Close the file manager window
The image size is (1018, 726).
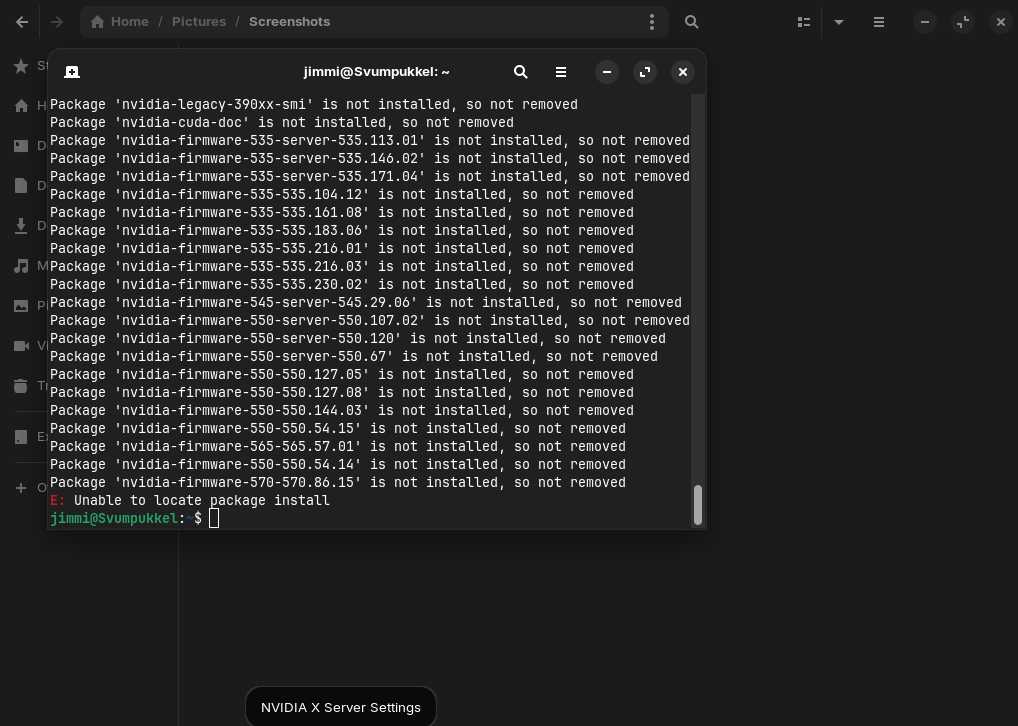pos(1000,22)
